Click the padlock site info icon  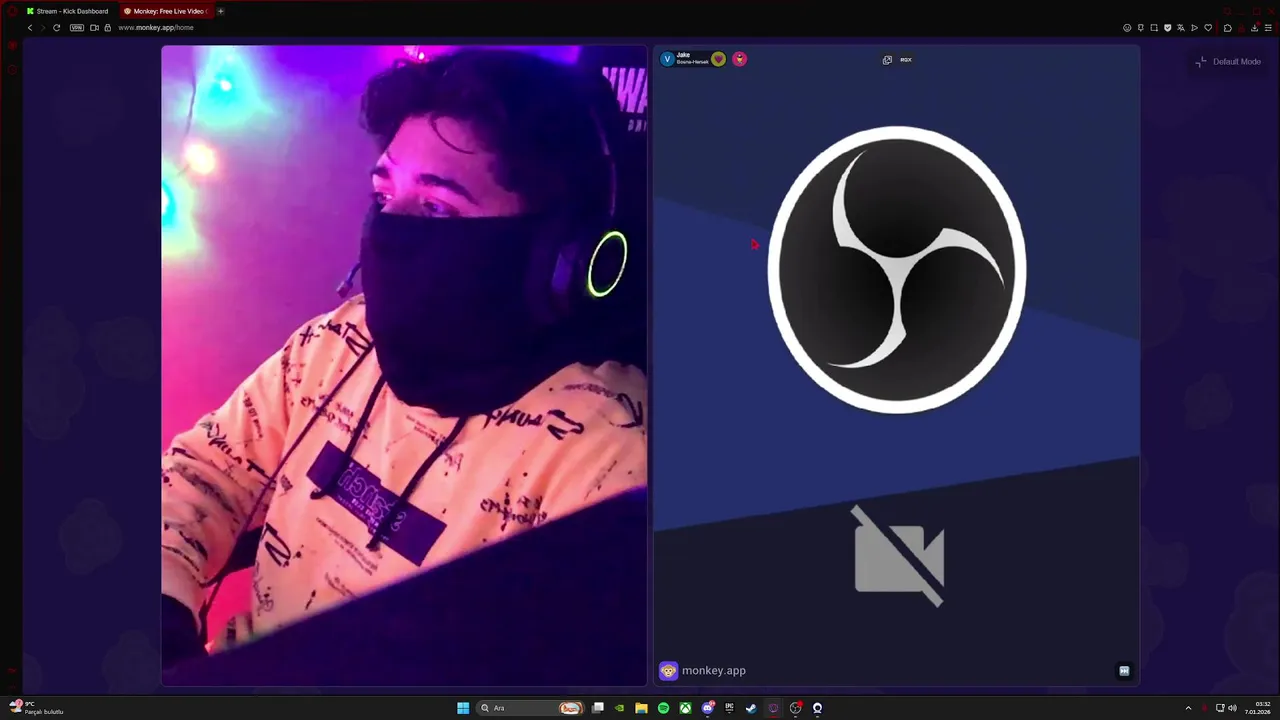[x=108, y=28]
